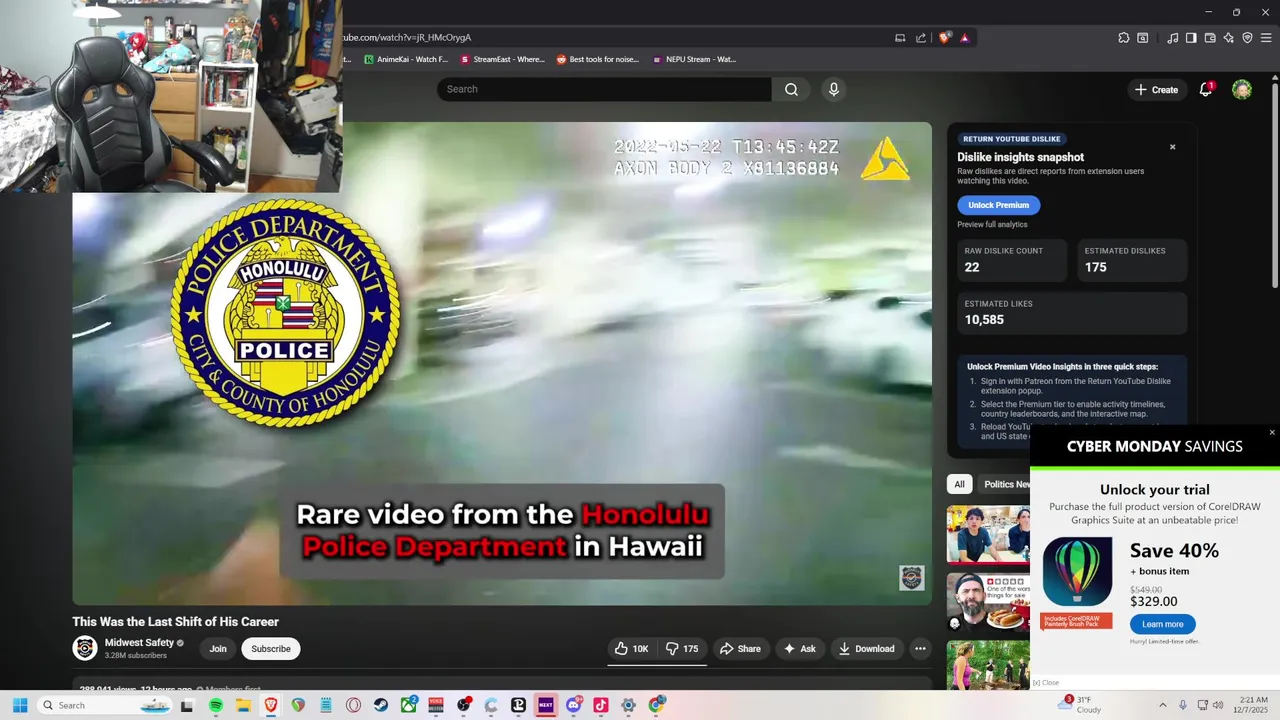Open the Brave Wallet icon
Screen dimensions: 1280x720
(x=1210, y=38)
